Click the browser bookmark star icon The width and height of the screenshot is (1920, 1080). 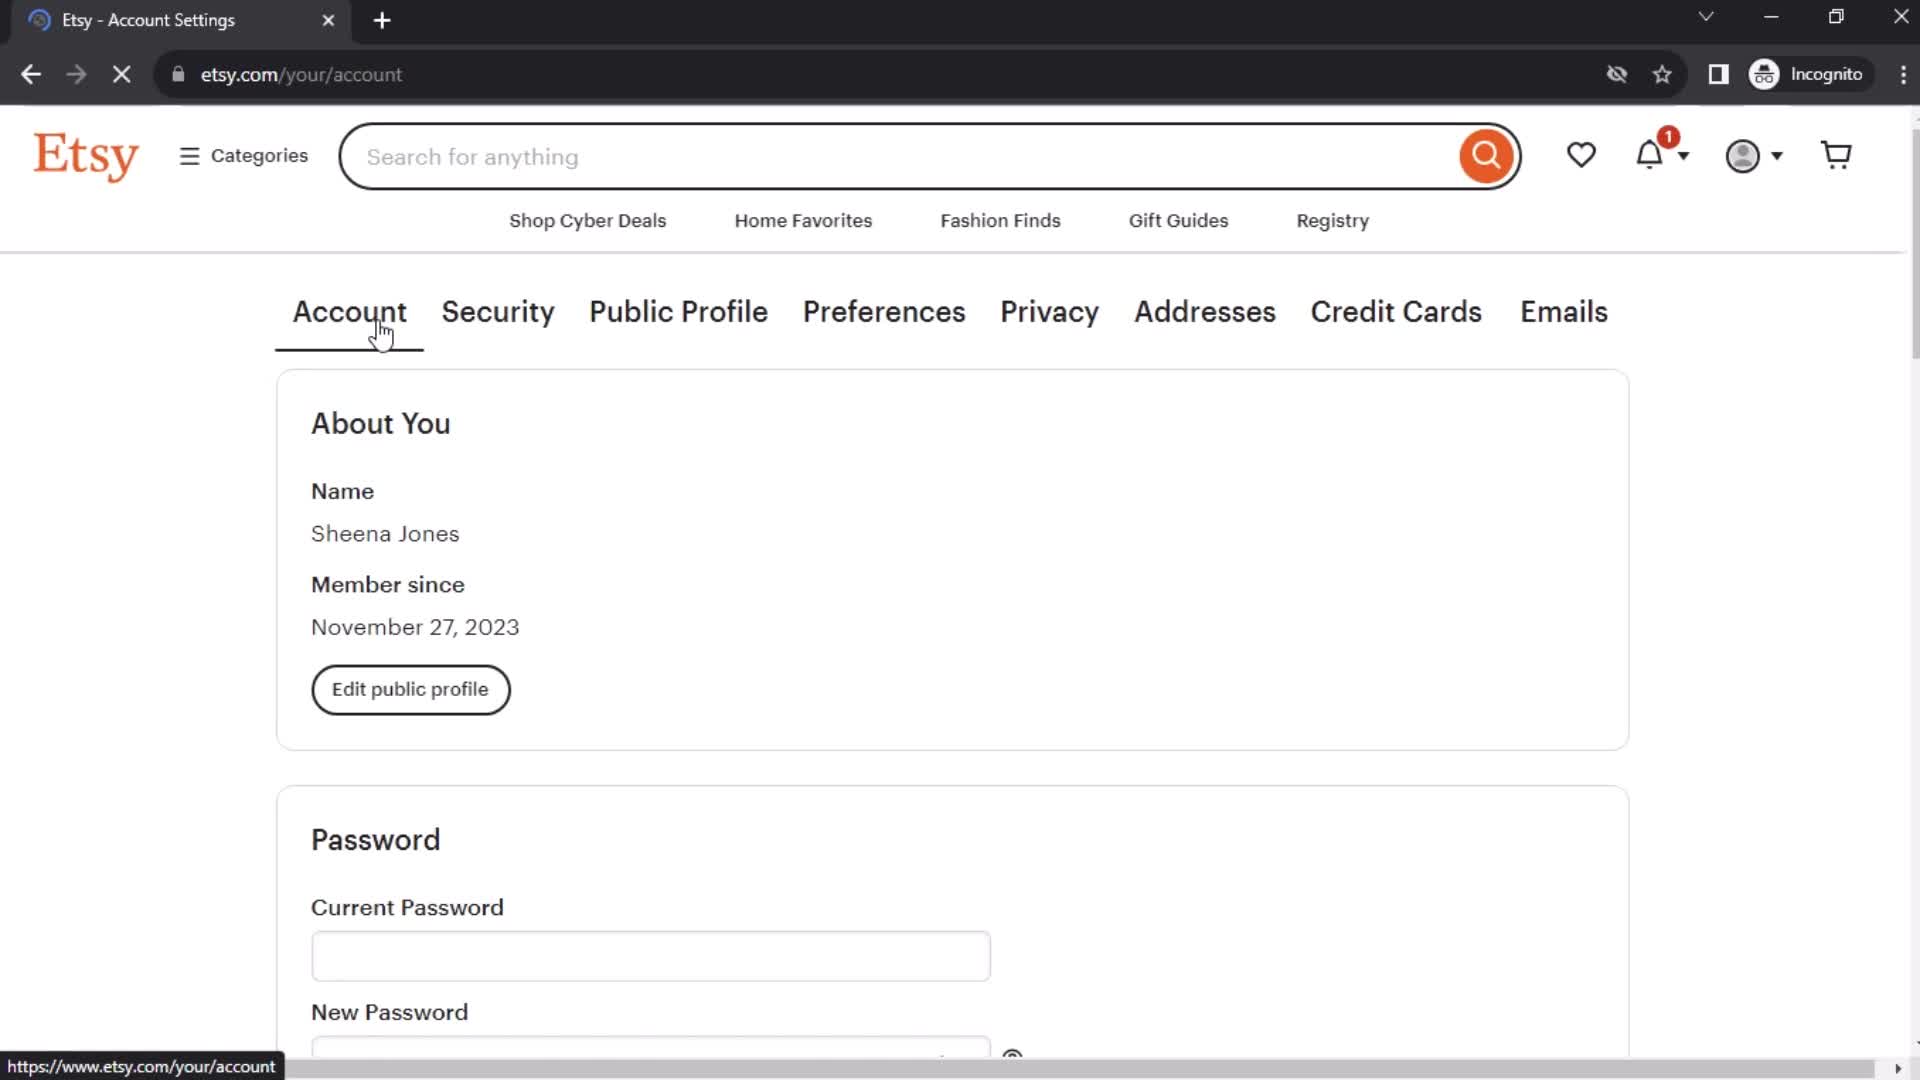coord(1663,74)
